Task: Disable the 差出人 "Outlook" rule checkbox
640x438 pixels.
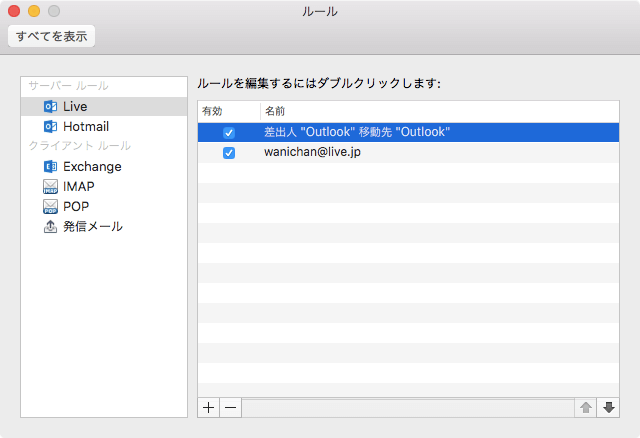Action: (x=229, y=133)
